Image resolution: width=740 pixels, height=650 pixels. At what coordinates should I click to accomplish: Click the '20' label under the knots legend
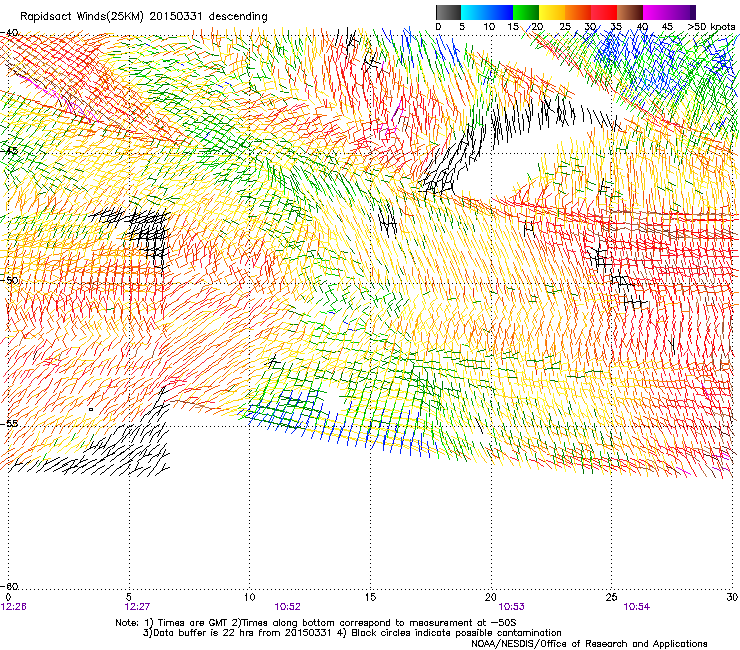(537, 27)
